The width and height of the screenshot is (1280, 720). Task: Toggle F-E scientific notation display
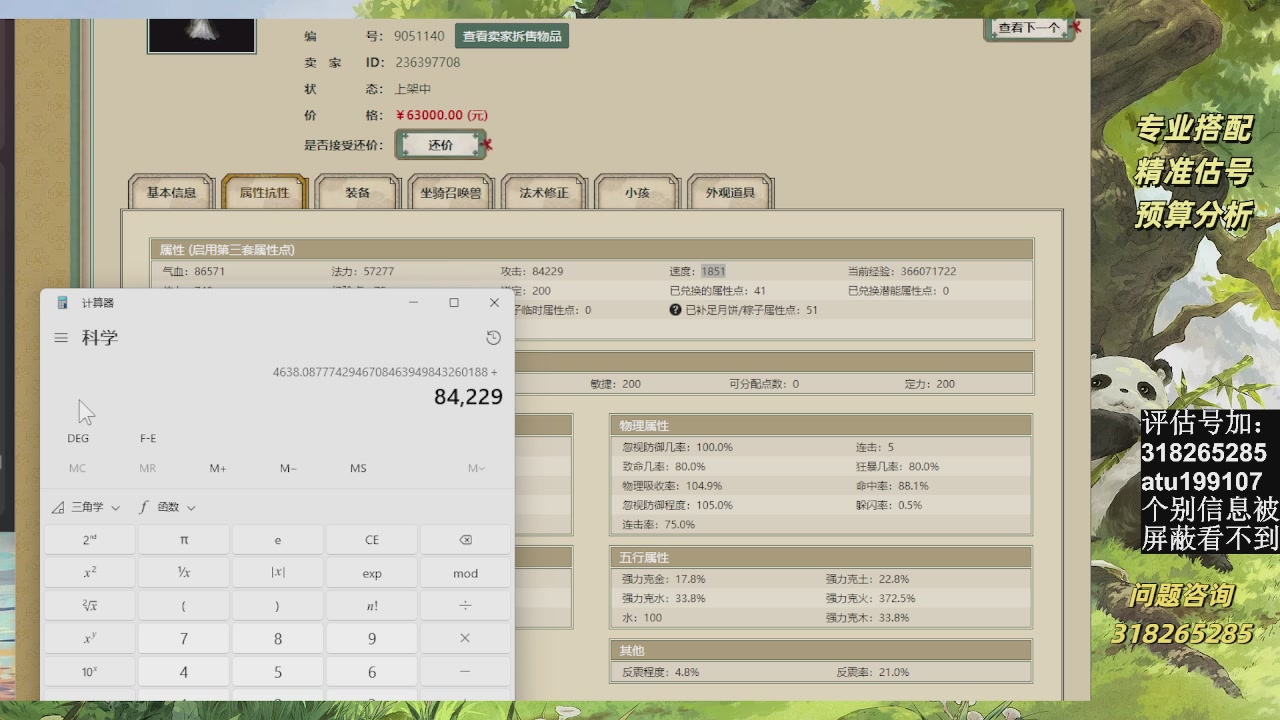point(147,438)
